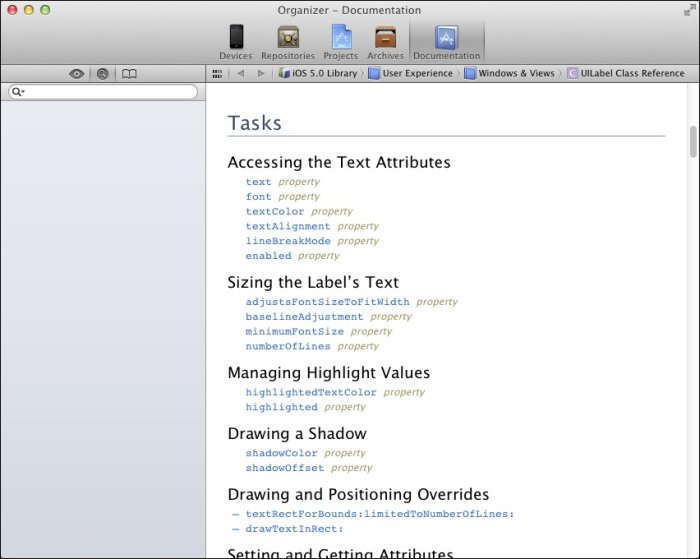This screenshot has height=559, width=700.
Task: Open the iOS 5.0 Library breadcrumb
Action: (318, 73)
